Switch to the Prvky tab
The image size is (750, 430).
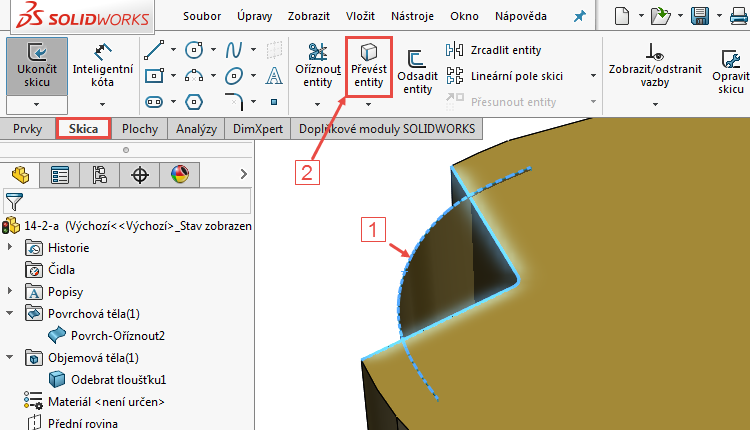(27, 129)
